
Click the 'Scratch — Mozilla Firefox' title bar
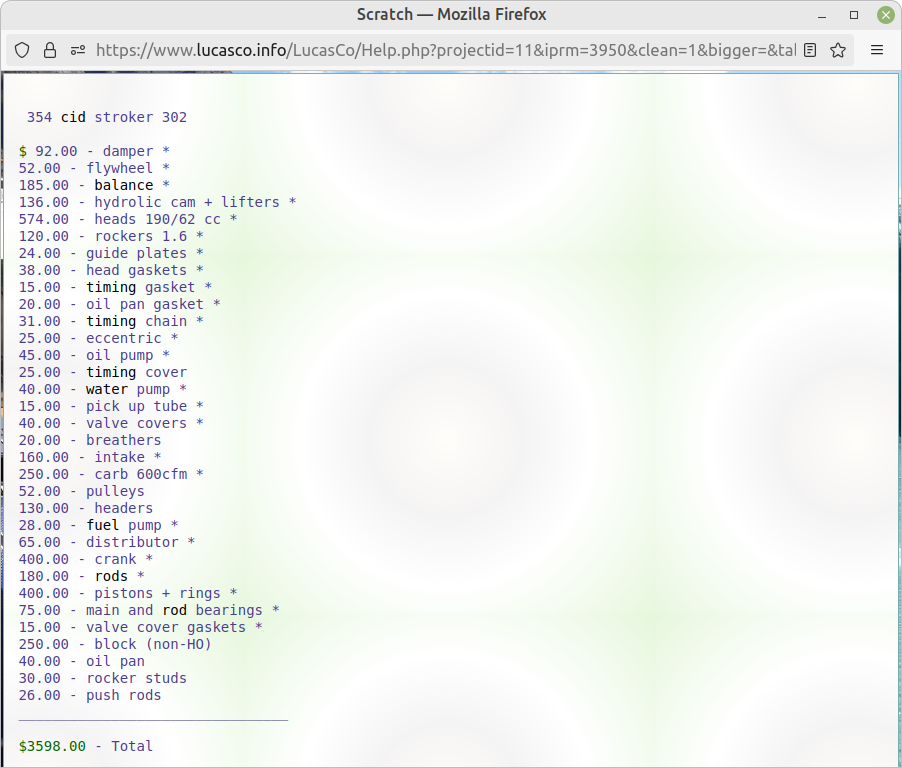pos(451,15)
